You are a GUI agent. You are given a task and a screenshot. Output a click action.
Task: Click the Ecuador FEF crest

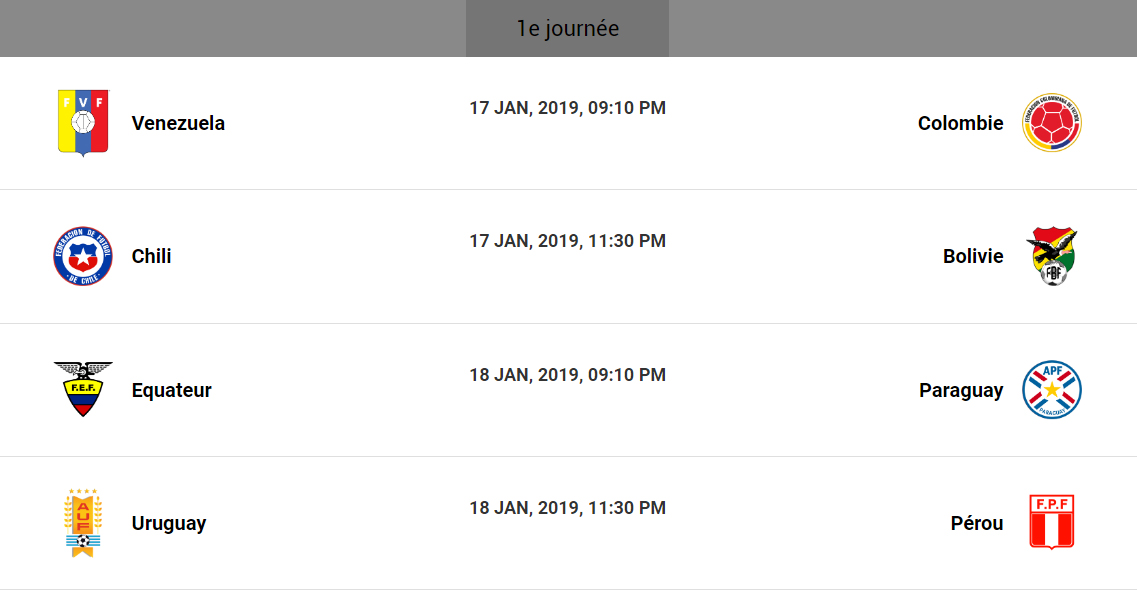point(83,390)
